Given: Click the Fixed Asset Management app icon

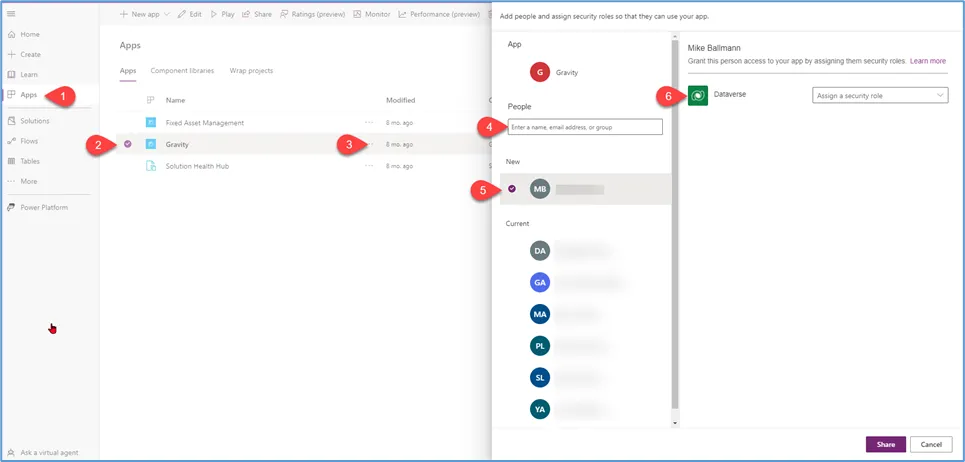Looking at the screenshot, I should point(151,122).
